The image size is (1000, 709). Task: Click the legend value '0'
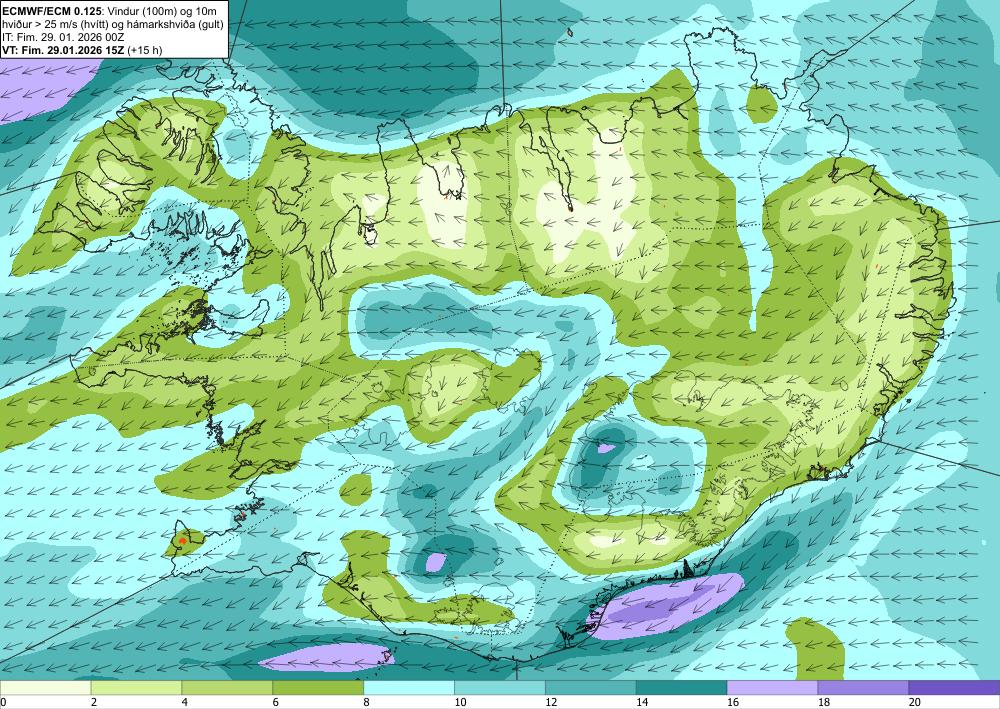coord(3,702)
